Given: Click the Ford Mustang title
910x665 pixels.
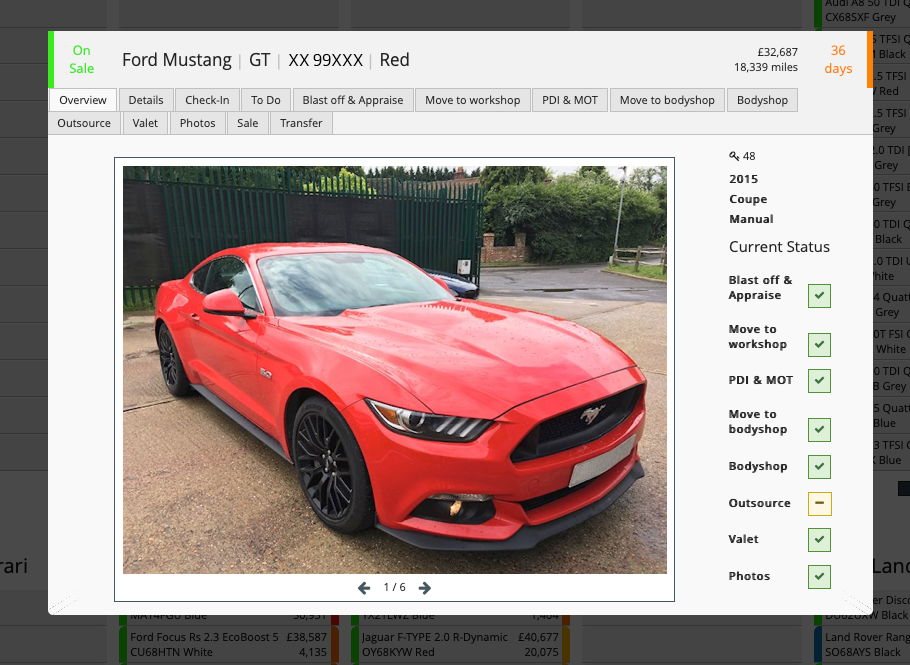Looking at the screenshot, I should tap(176, 60).
